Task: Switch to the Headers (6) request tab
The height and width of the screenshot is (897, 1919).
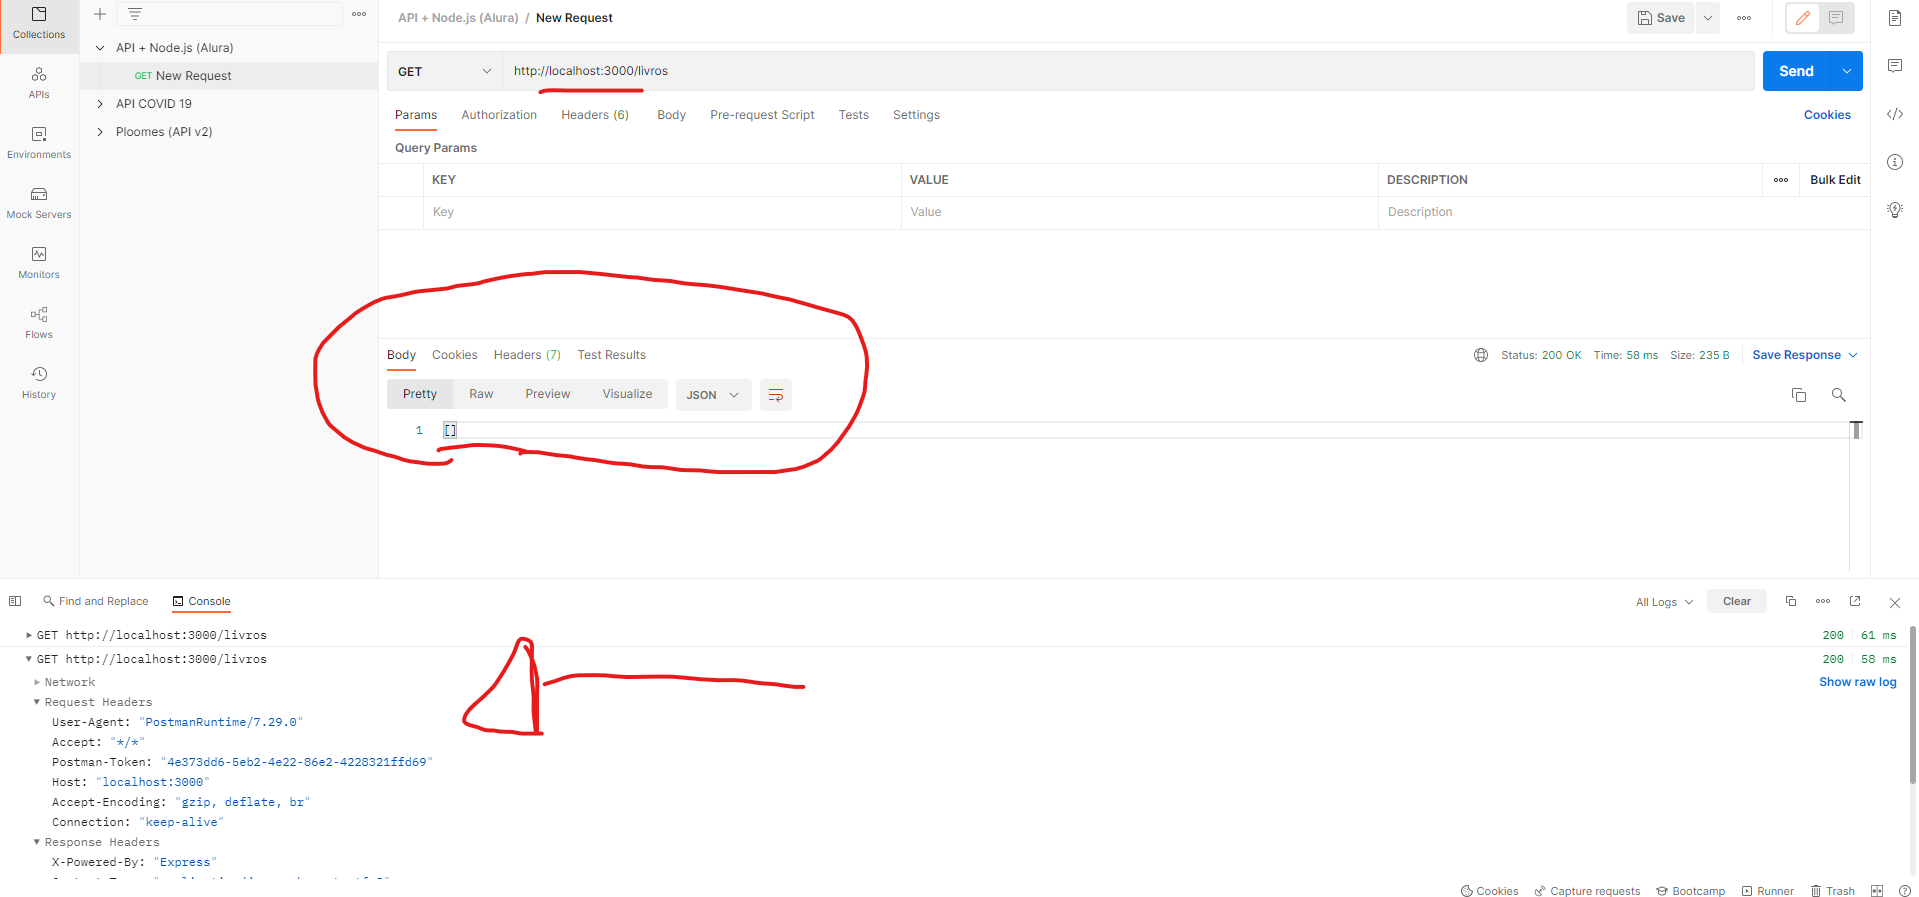Action: 595,115
